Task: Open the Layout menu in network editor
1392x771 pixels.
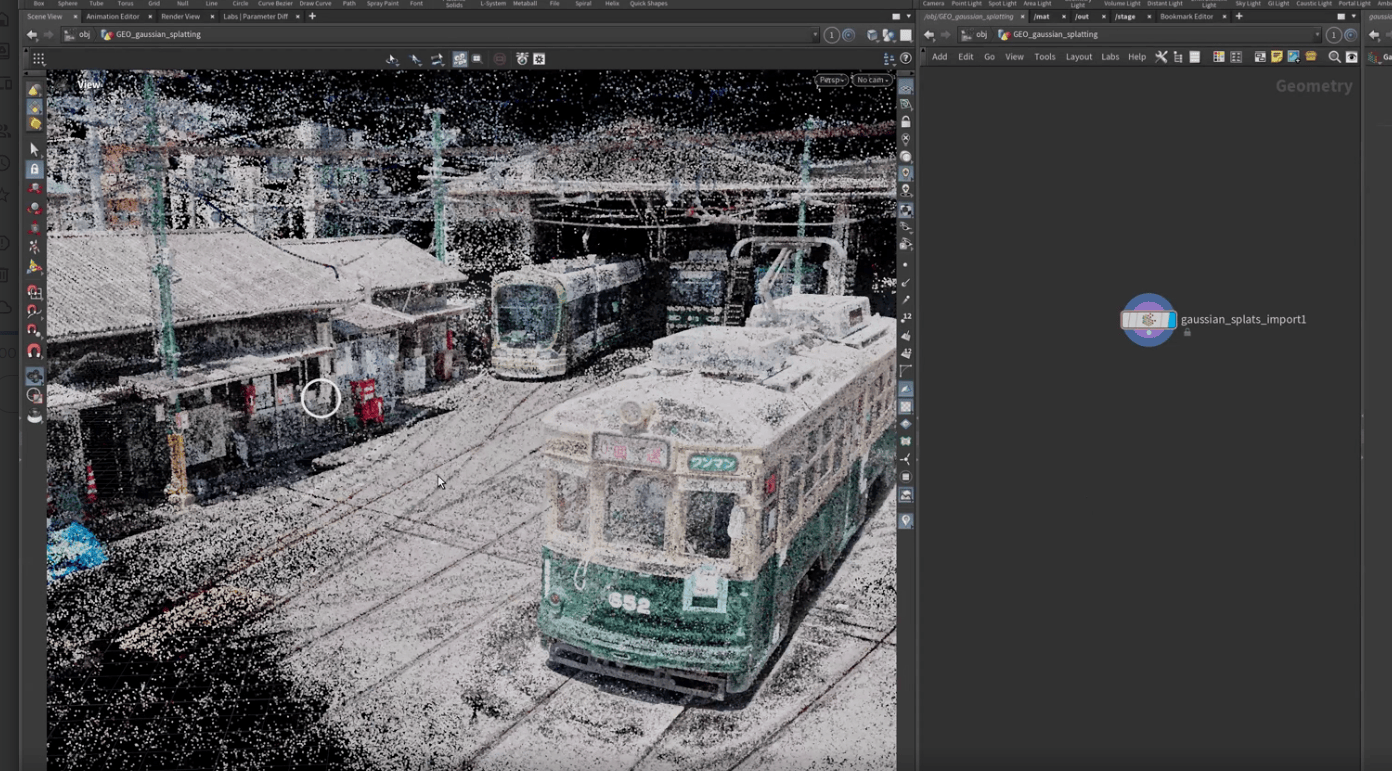Action: click(x=1078, y=57)
